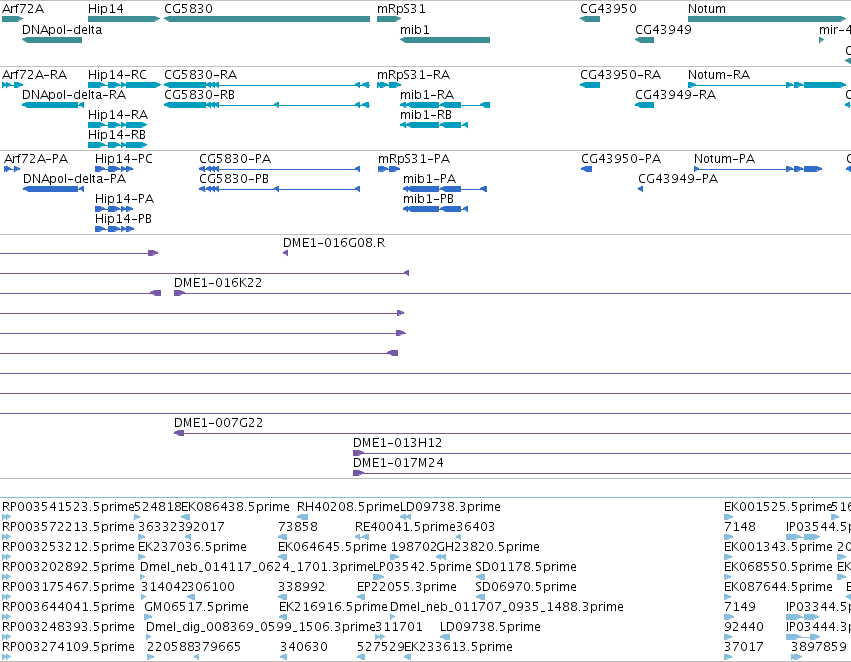851x662 pixels.
Task: Click the LD09738.5prime EST label
Action: (x=490, y=628)
